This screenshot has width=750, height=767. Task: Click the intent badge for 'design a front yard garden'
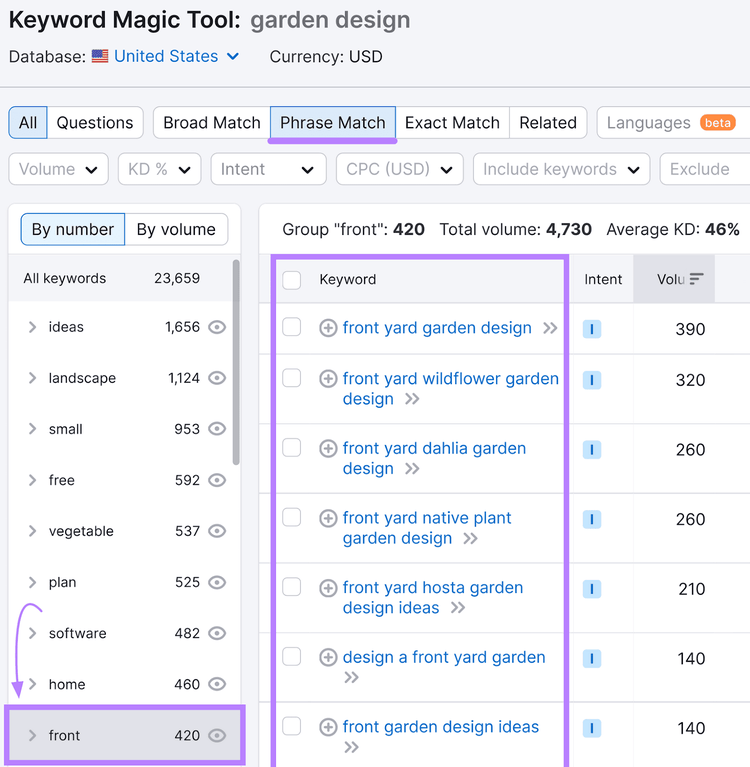click(591, 658)
